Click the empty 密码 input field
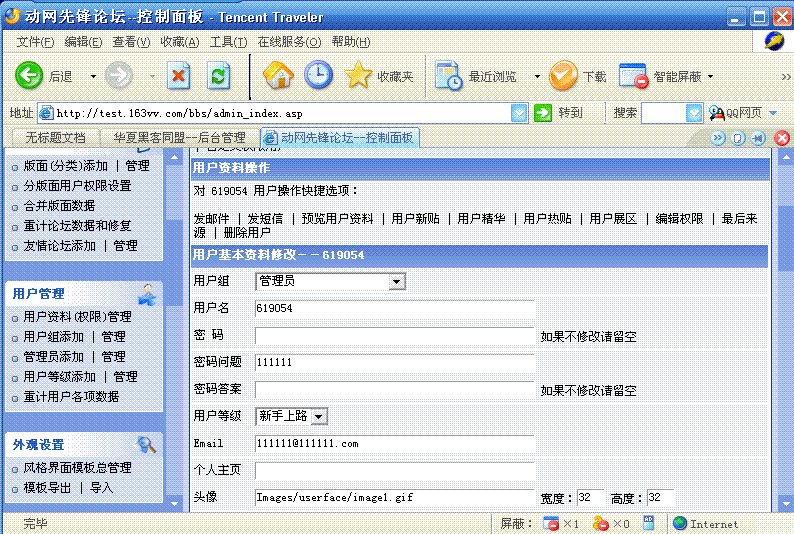Screen dimensions: 794x534 click(395, 335)
